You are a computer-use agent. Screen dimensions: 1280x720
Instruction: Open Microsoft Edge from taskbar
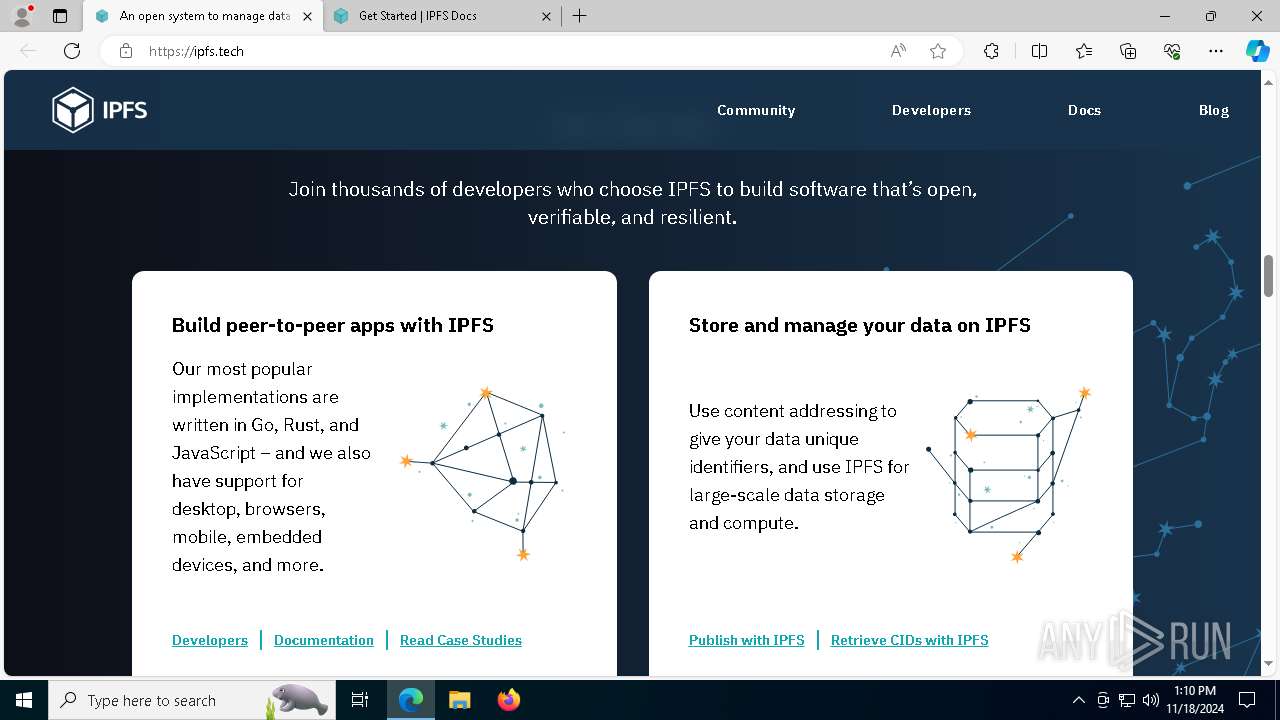click(x=411, y=700)
